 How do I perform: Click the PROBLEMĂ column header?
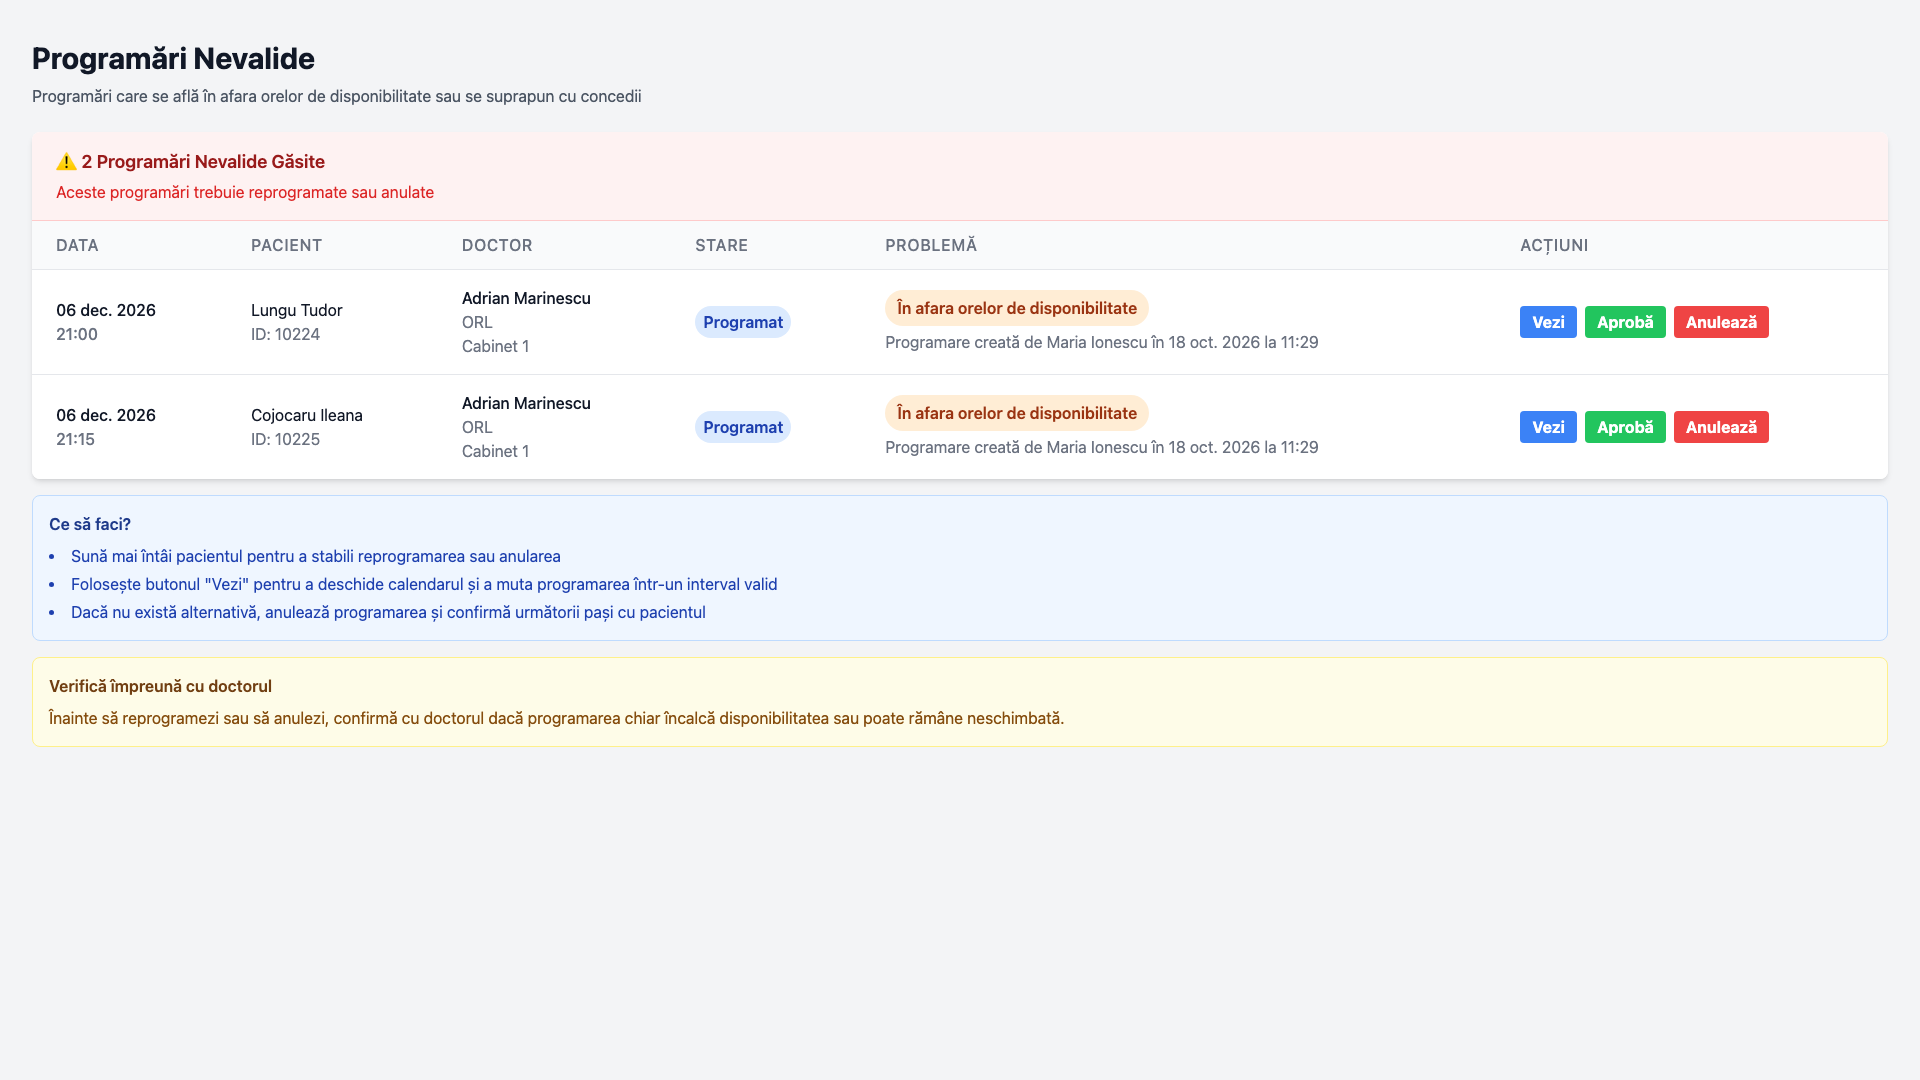click(x=931, y=245)
